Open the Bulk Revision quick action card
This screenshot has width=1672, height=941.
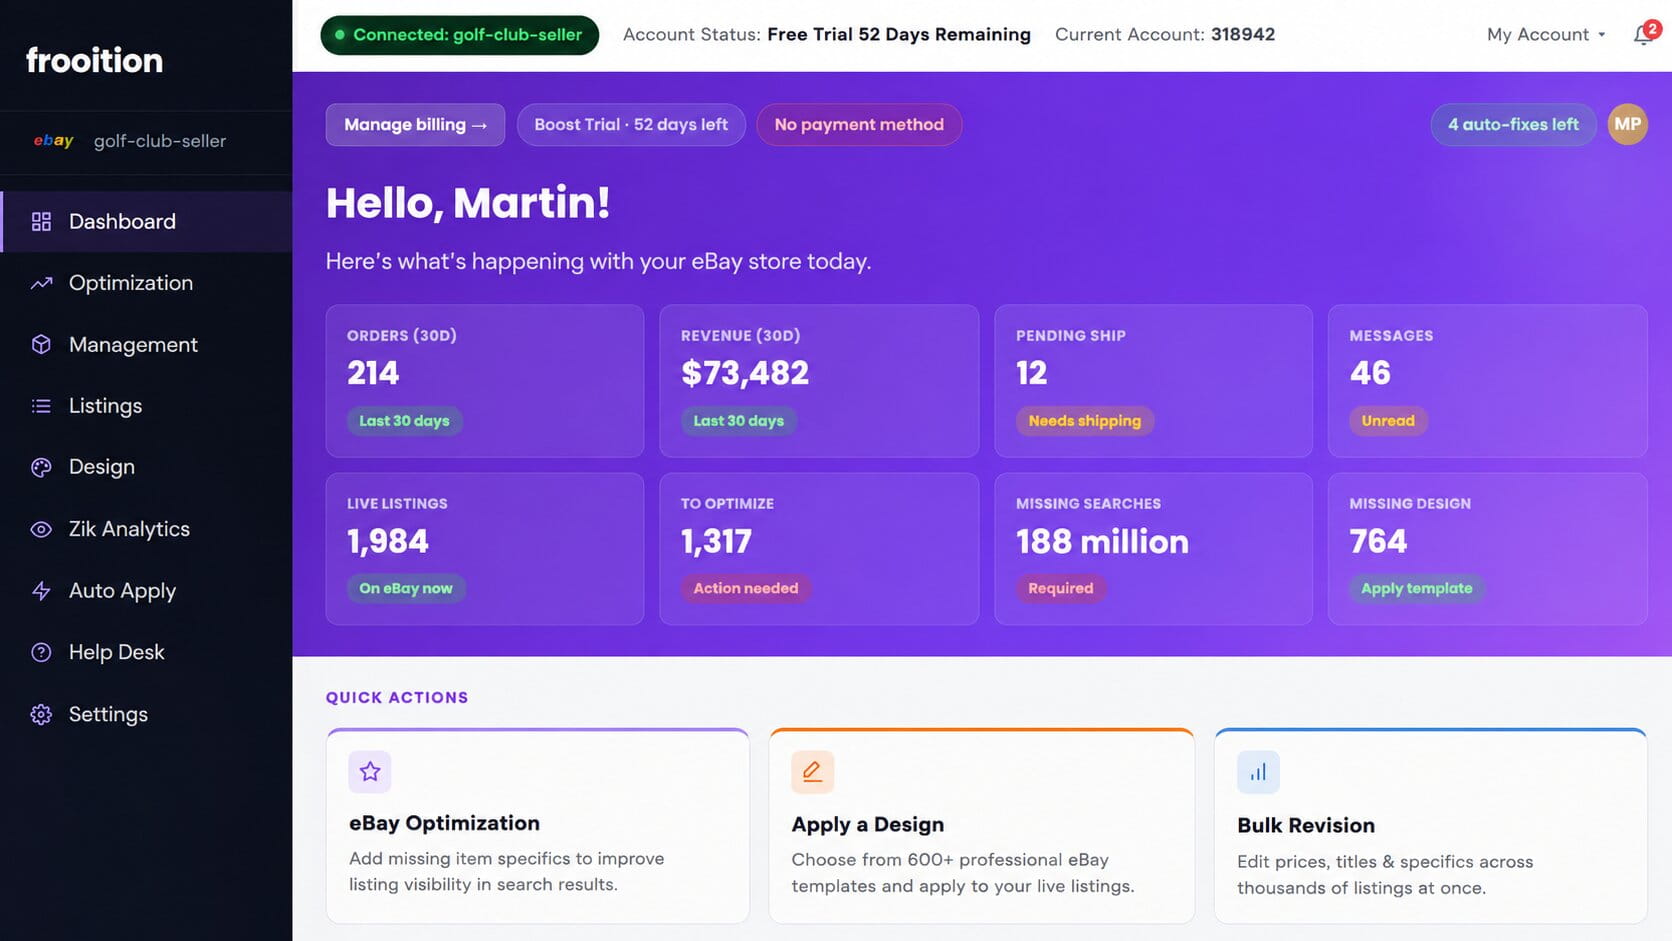pyautogui.click(x=1430, y=826)
